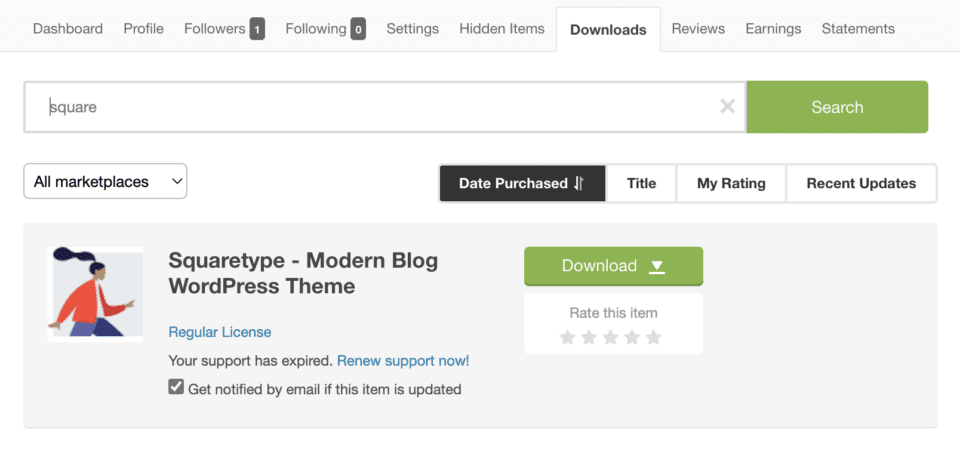
Task: Switch to the Earnings tab
Action: [x=773, y=28]
